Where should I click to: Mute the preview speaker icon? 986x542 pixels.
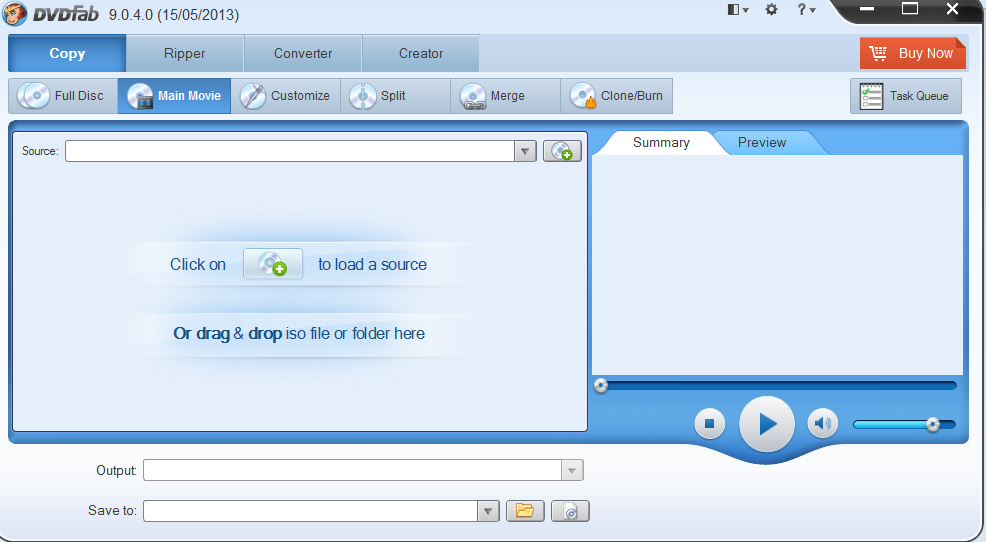pyautogui.click(x=823, y=424)
